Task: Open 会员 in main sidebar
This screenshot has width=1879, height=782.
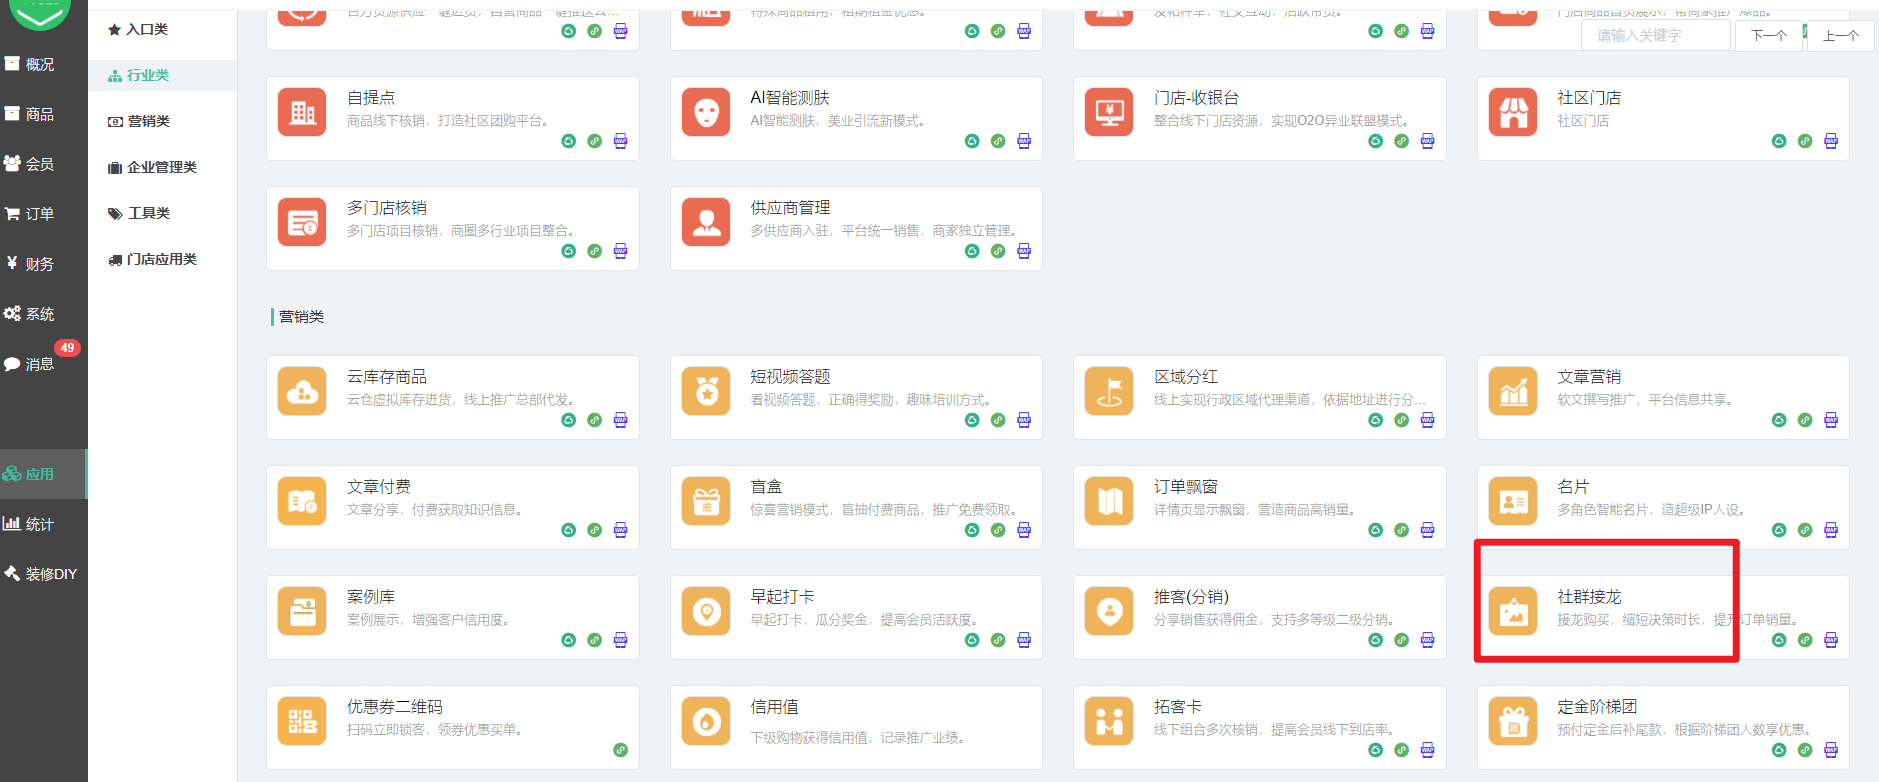Action: coord(44,164)
